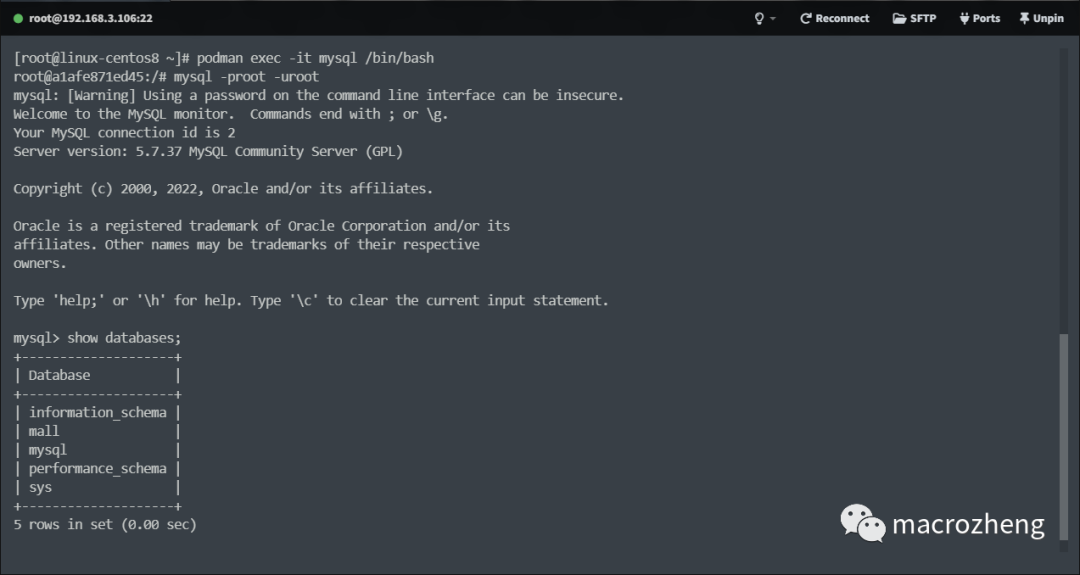Click the green connection status dot

coord(17,18)
